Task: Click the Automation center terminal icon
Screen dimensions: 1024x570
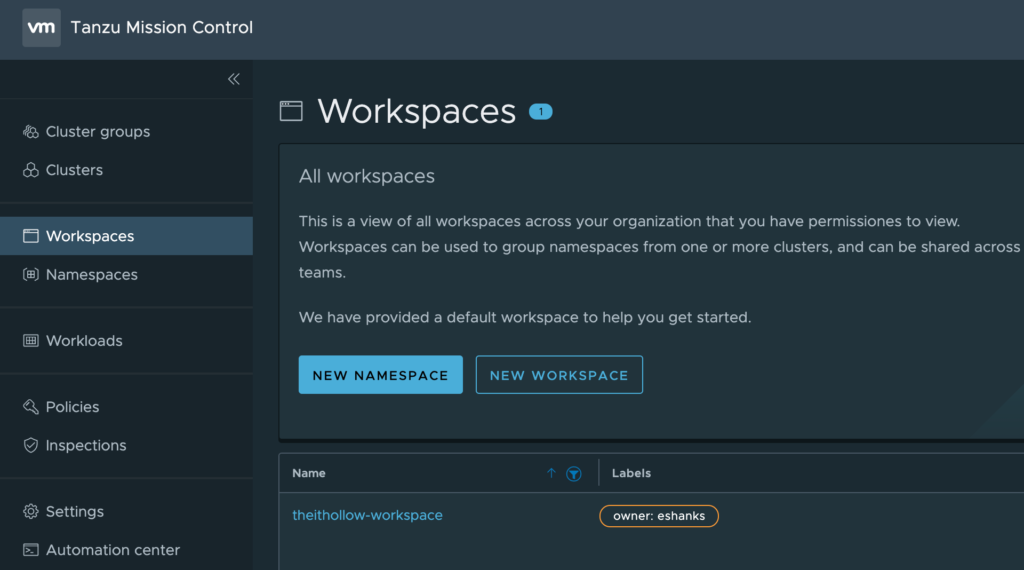Action: click(x=30, y=550)
